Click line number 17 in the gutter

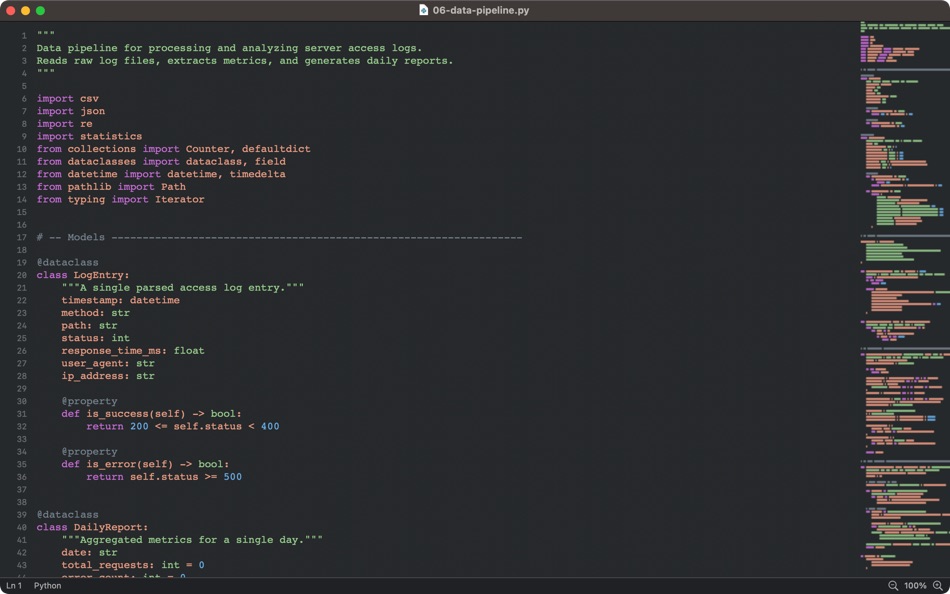coord(22,238)
